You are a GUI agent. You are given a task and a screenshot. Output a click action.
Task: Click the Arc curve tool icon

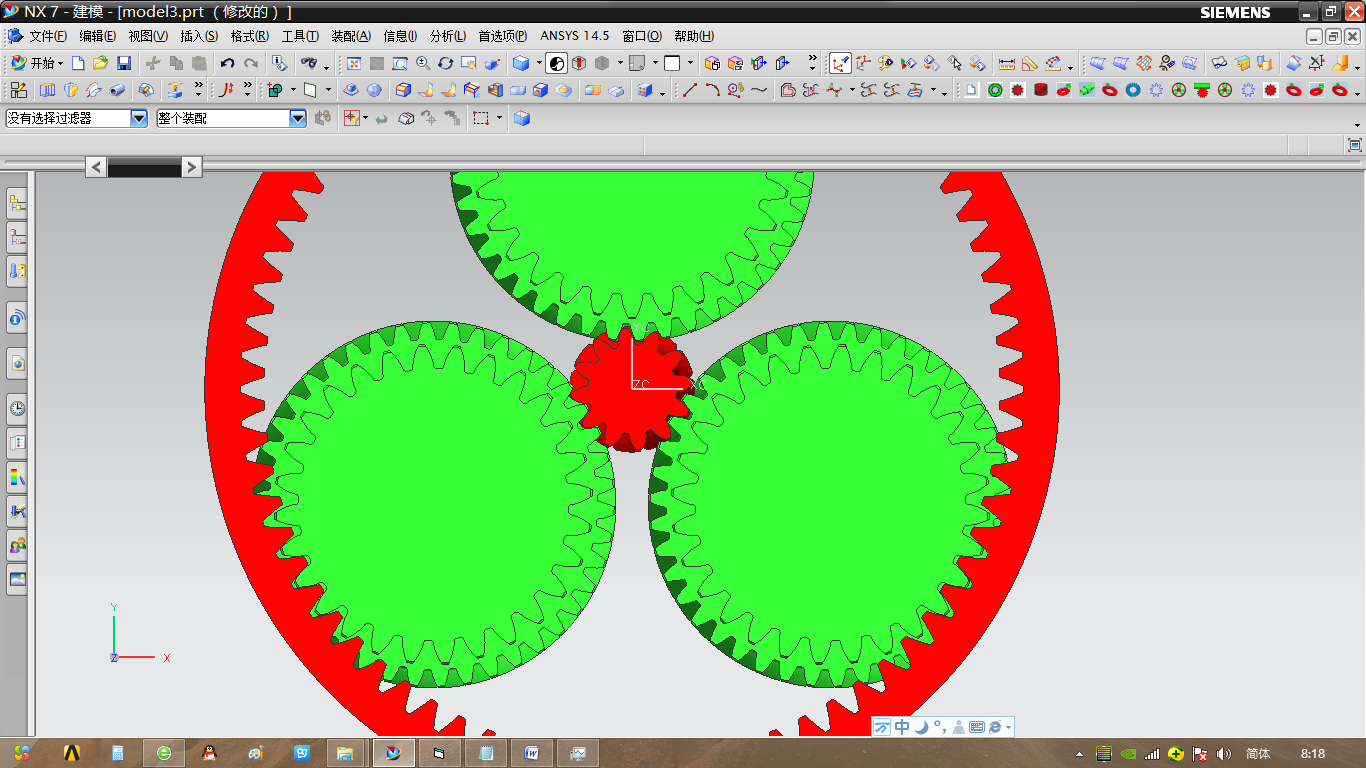[712, 90]
